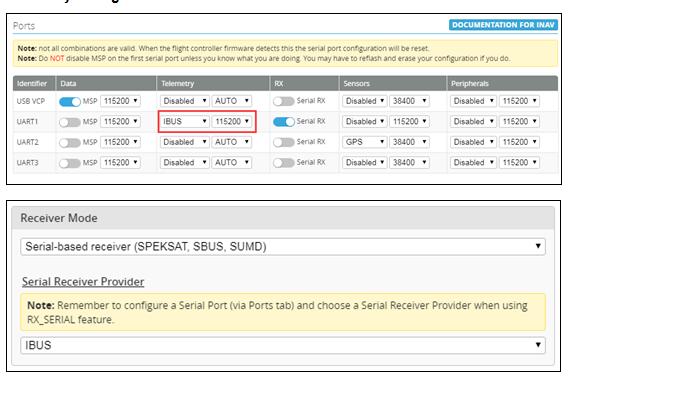Open UART2 MSP baud rate dropdown
This screenshot has height=395, width=678.
[x=120, y=142]
